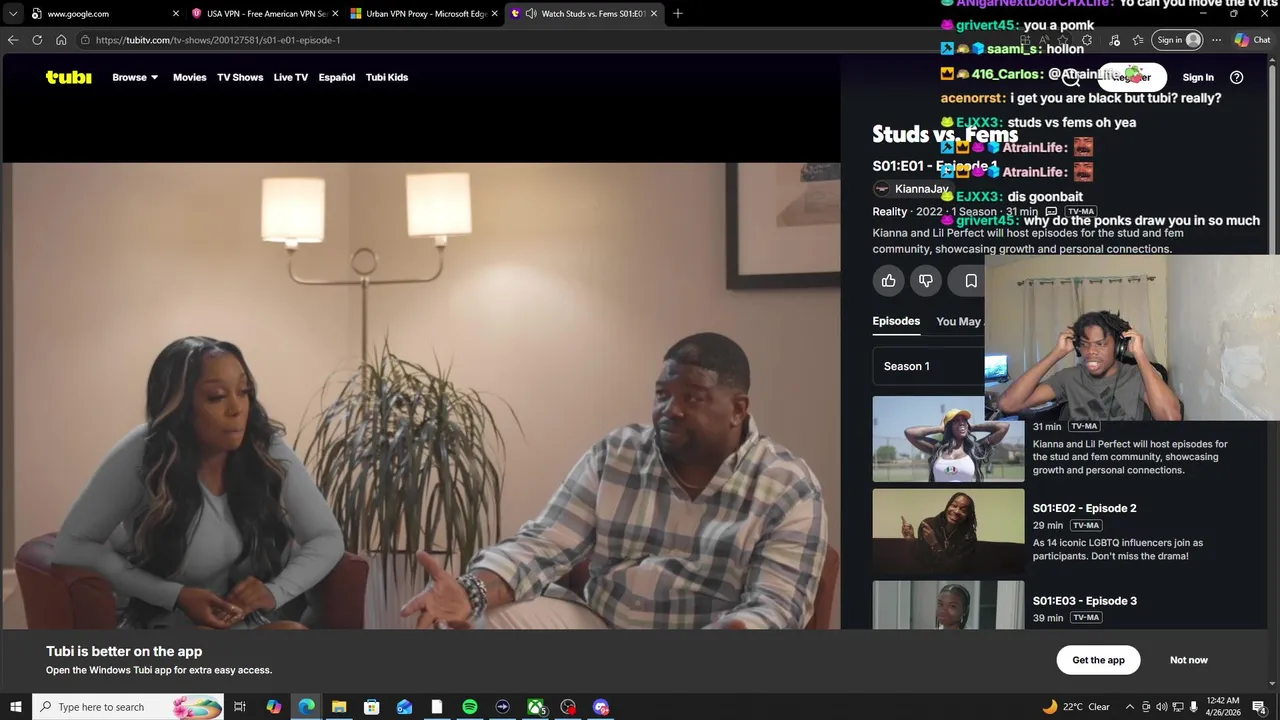Refresh the page
The image size is (1280, 720).
pyautogui.click(x=37, y=40)
